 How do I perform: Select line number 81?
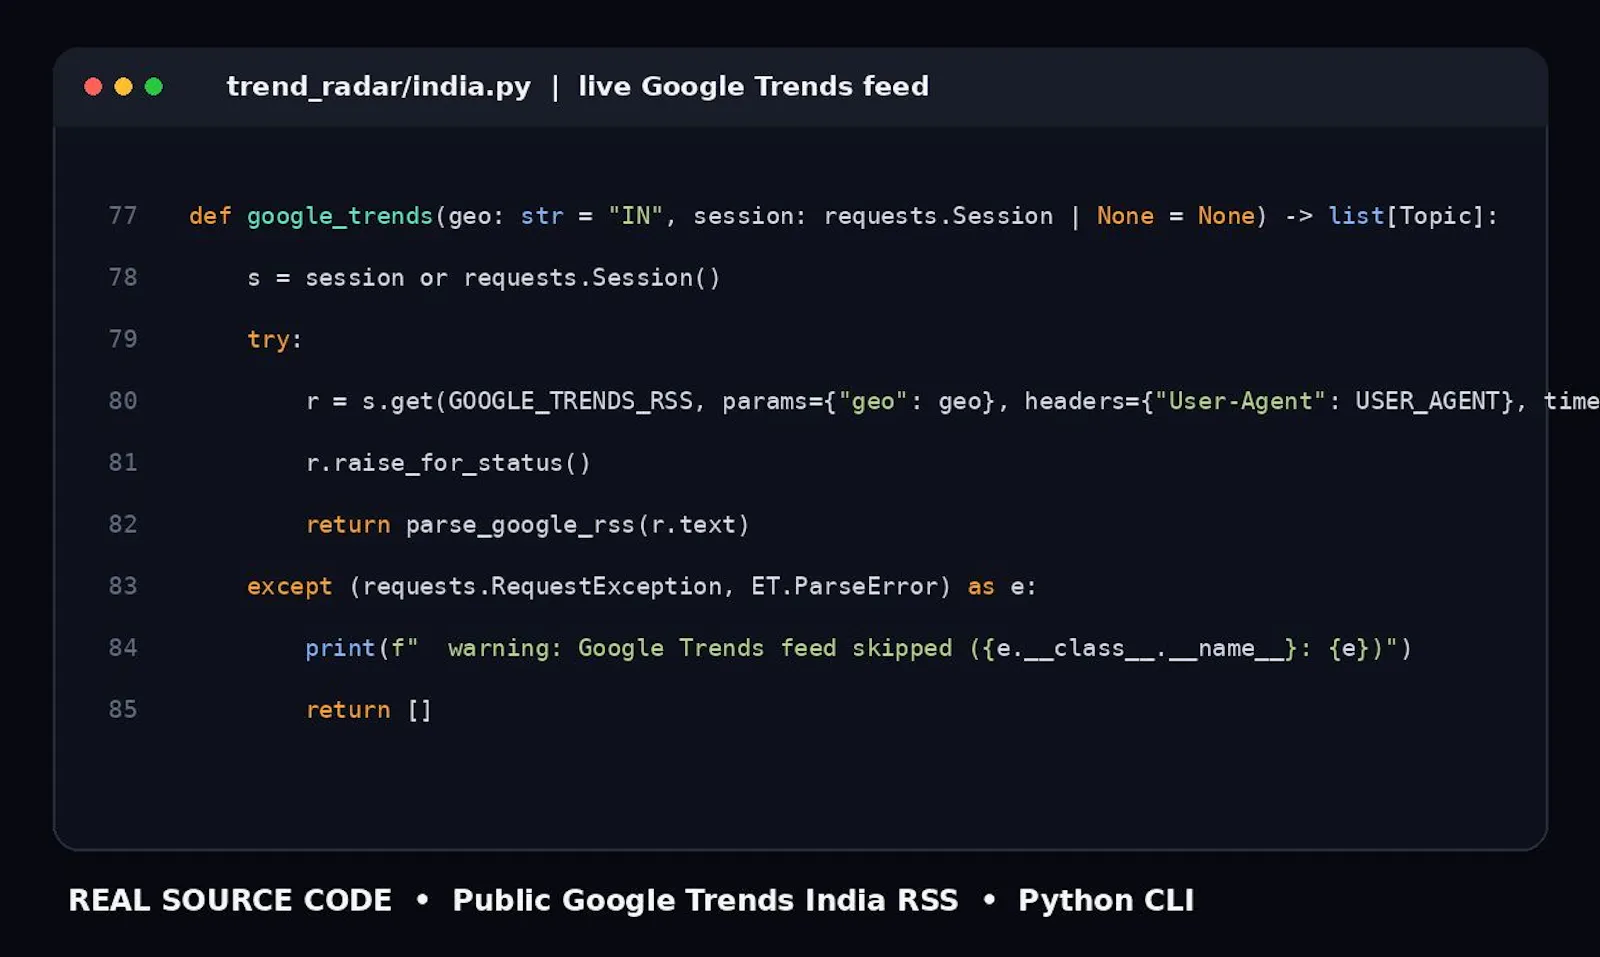pyautogui.click(x=123, y=462)
